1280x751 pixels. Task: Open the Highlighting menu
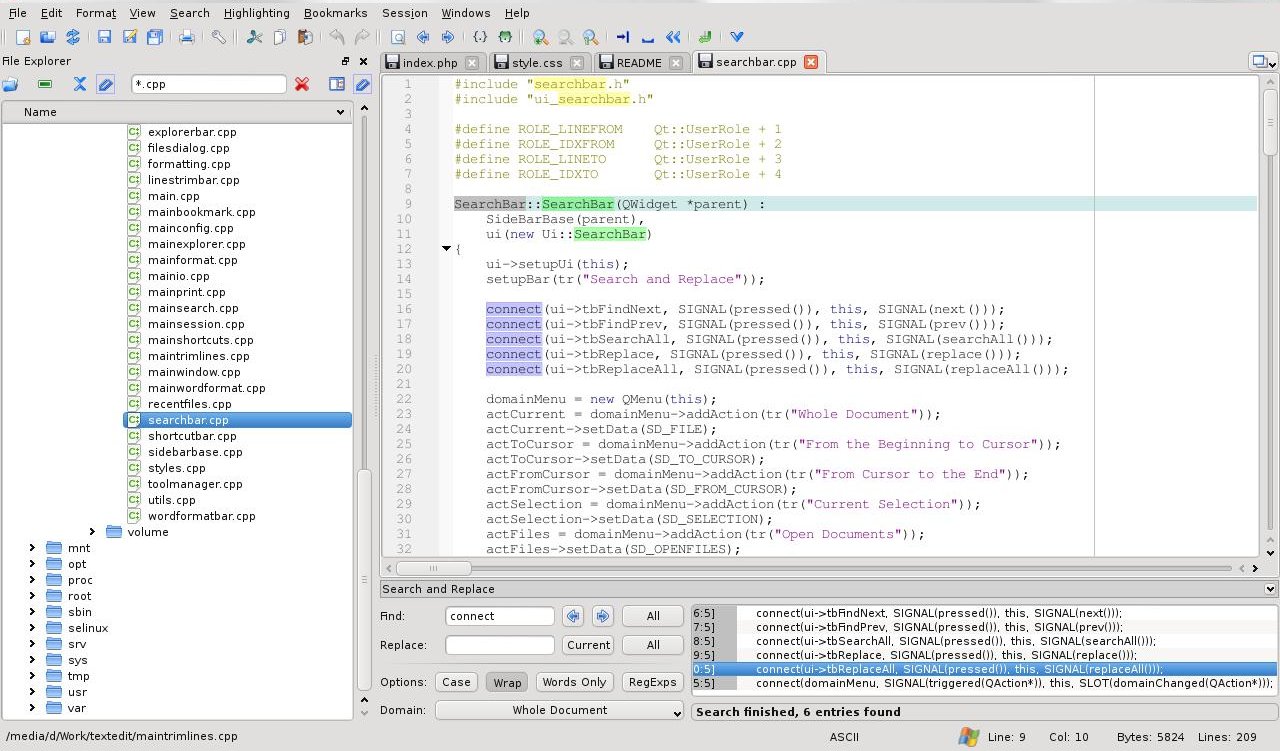point(256,13)
